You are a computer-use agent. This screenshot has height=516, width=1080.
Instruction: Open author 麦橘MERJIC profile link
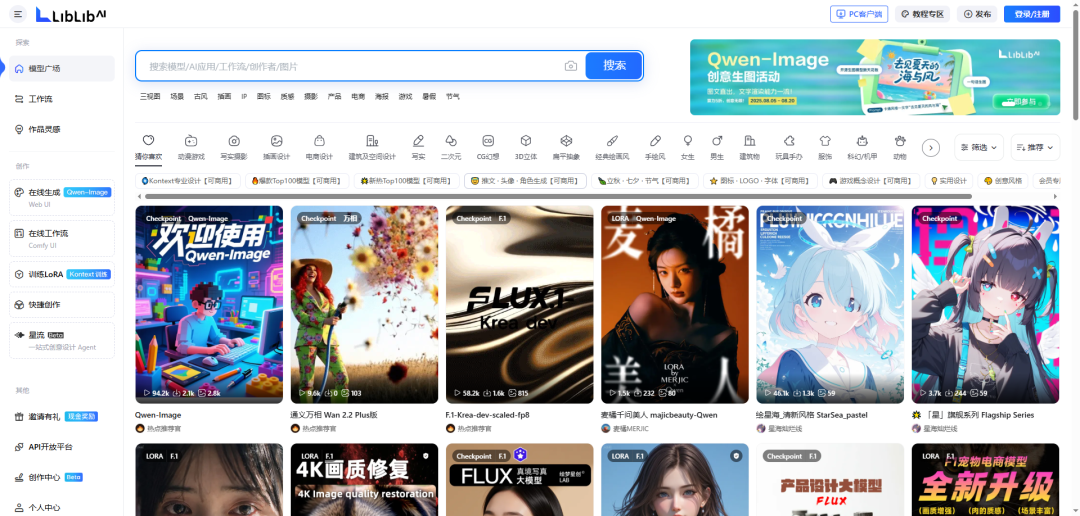pyautogui.click(x=630, y=429)
